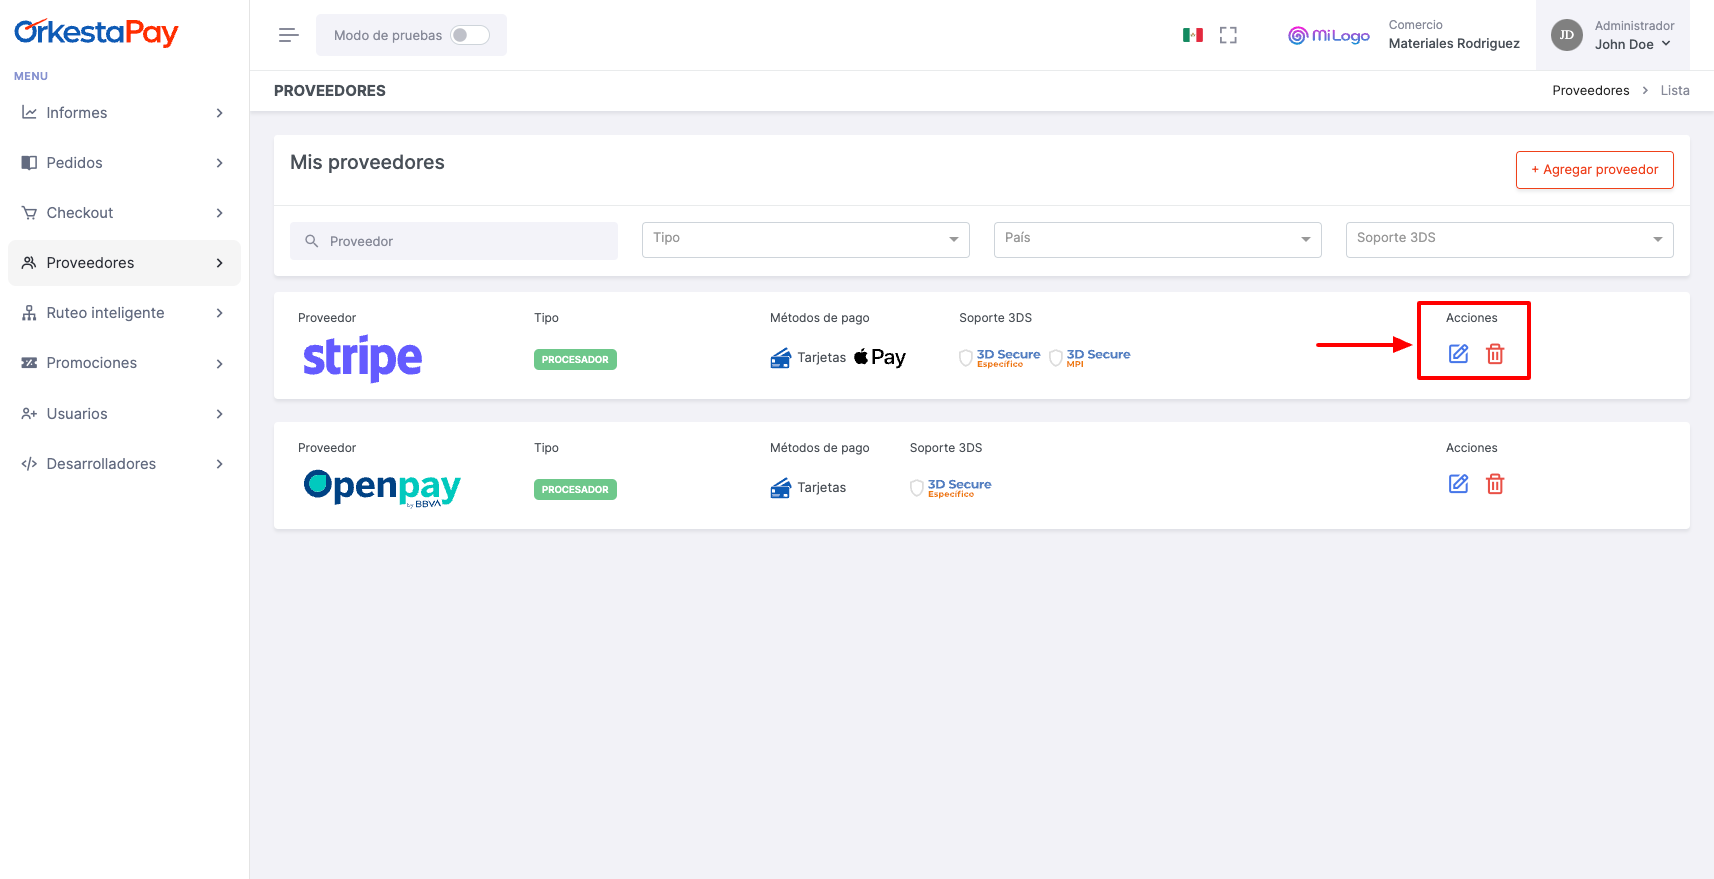
Task: Open the Desarrolladores menu item
Action: [x=124, y=464]
